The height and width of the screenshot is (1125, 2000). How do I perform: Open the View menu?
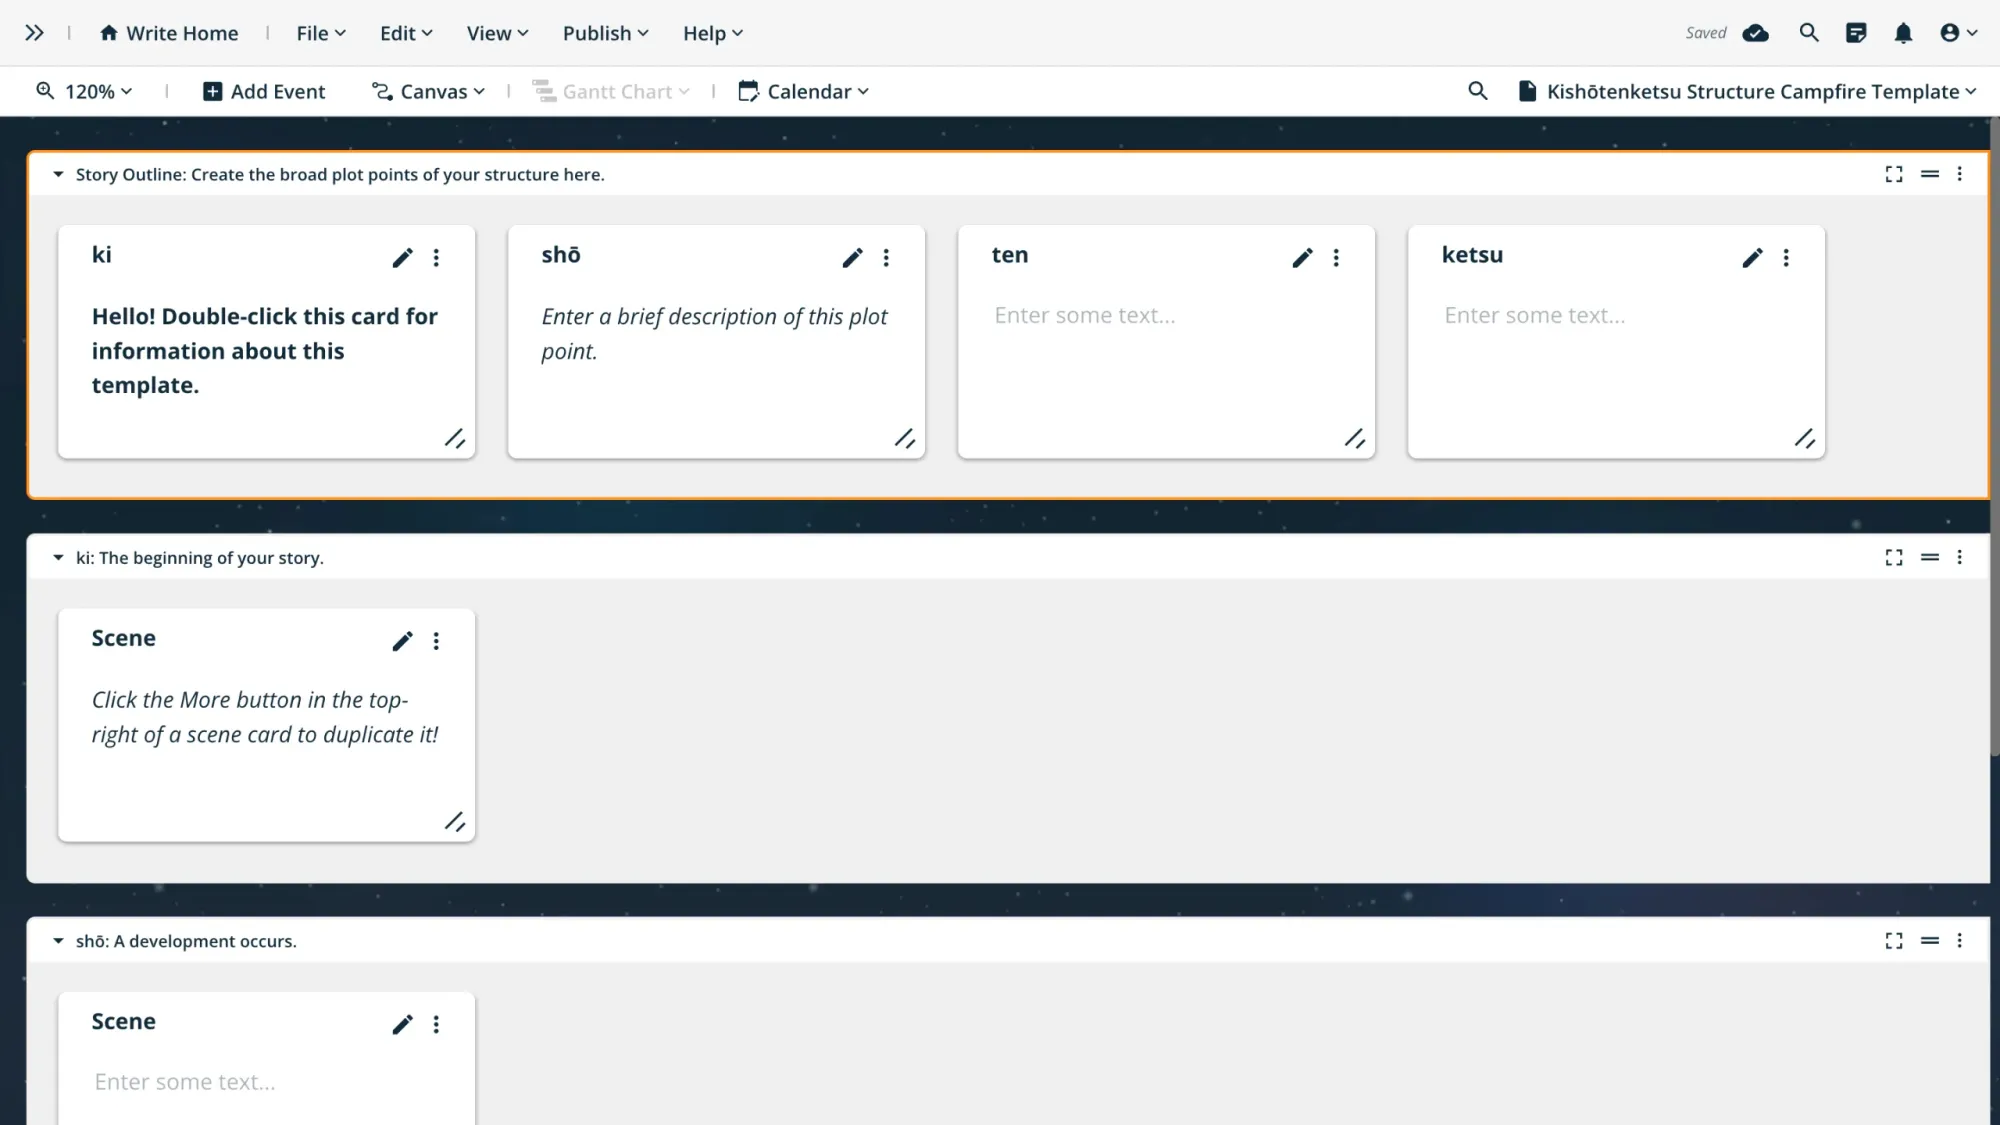[x=497, y=33]
